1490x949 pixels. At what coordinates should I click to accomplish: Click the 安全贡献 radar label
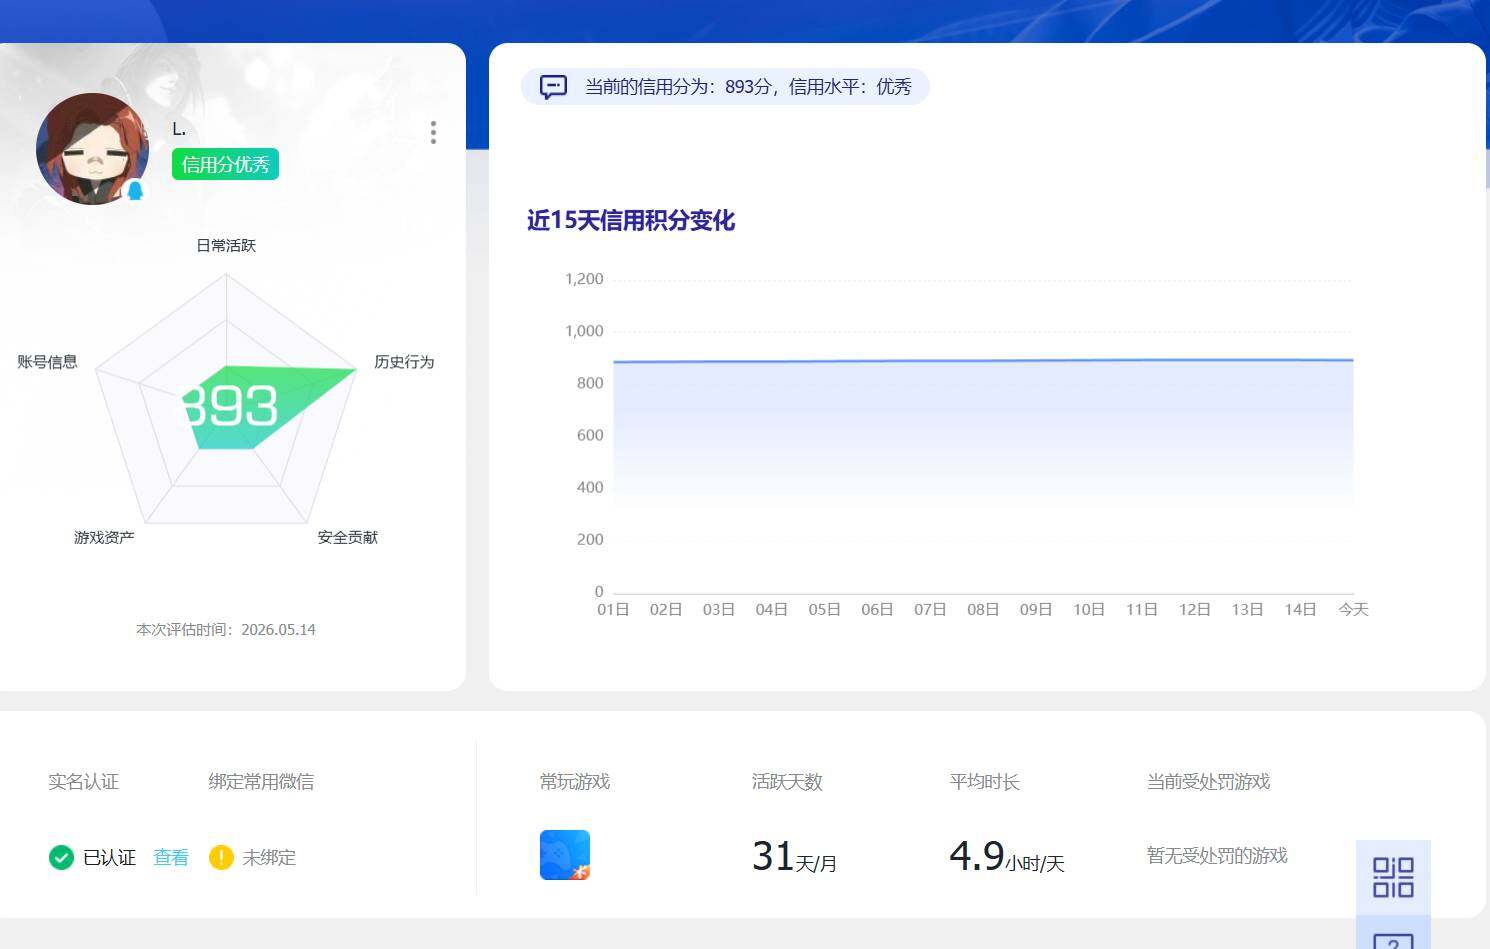(x=348, y=537)
